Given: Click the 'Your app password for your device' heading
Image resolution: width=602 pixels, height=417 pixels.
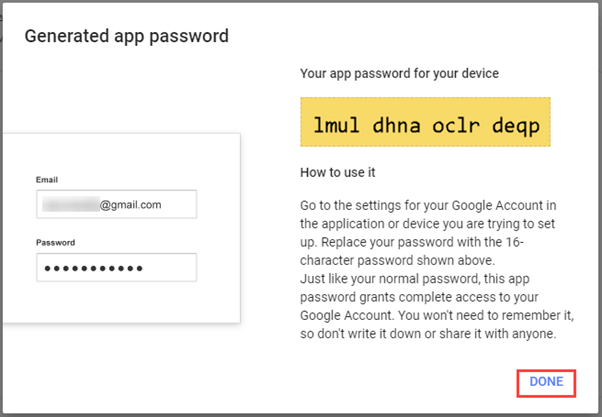Looking at the screenshot, I should tap(399, 73).
